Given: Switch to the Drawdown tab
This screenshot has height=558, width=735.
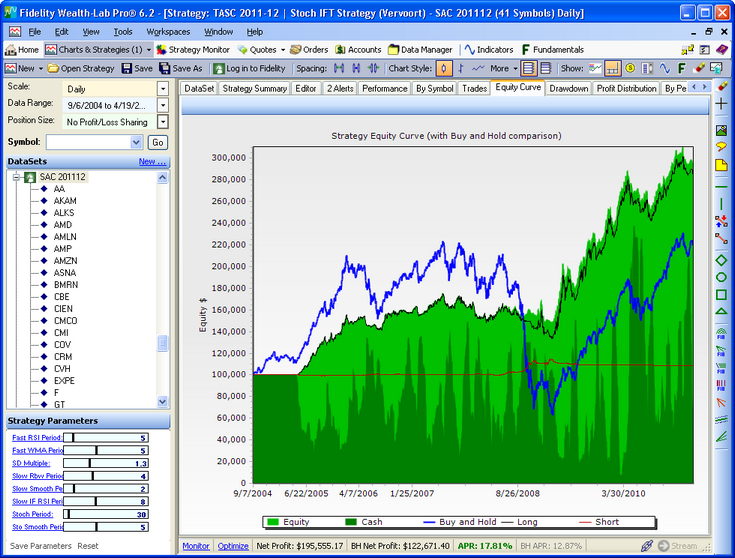Looking at the screenshot, I should (569, 88).
